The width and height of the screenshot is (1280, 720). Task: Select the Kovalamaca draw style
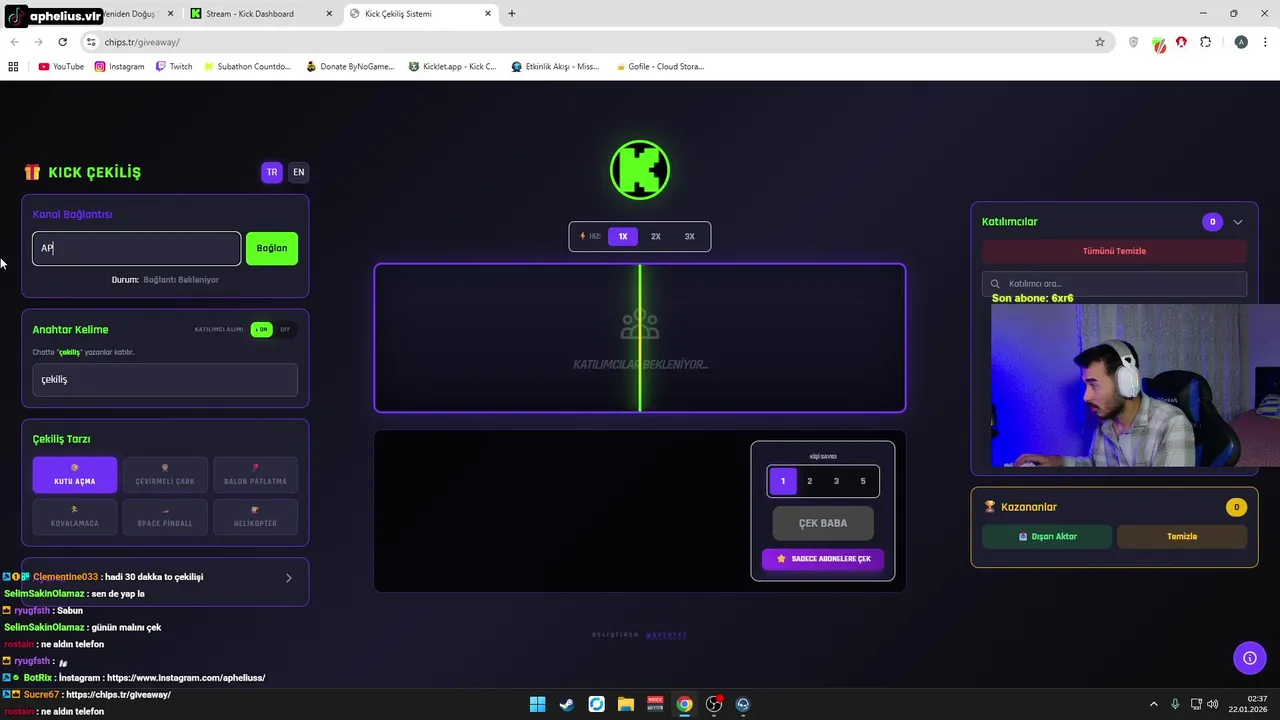[75, 516]
